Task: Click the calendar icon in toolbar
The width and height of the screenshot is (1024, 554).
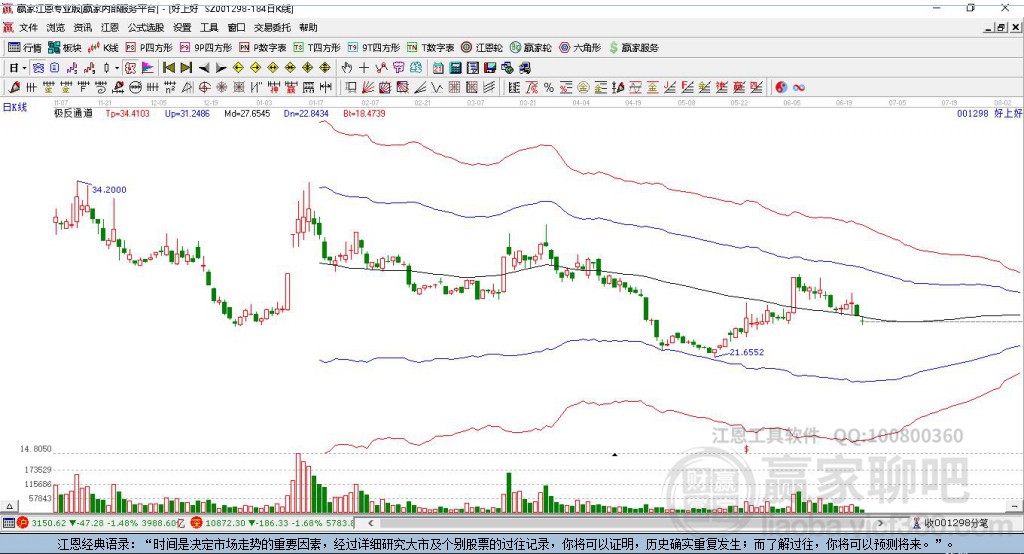Action: [x=438, y=68]
